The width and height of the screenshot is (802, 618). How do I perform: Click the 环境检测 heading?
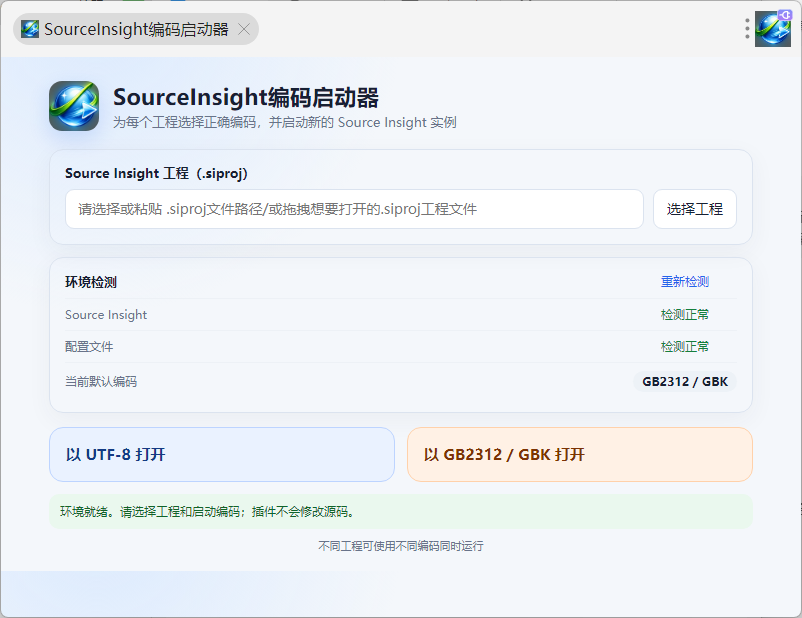point(91,282)
